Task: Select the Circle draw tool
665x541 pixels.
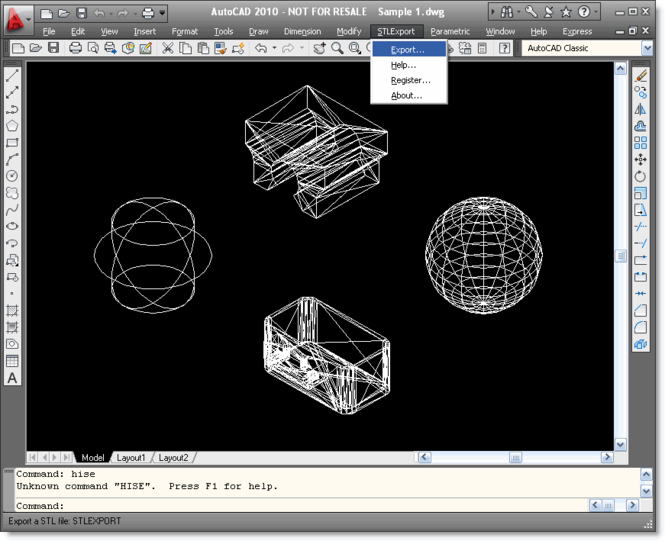Action: click(x=12, y=176)
